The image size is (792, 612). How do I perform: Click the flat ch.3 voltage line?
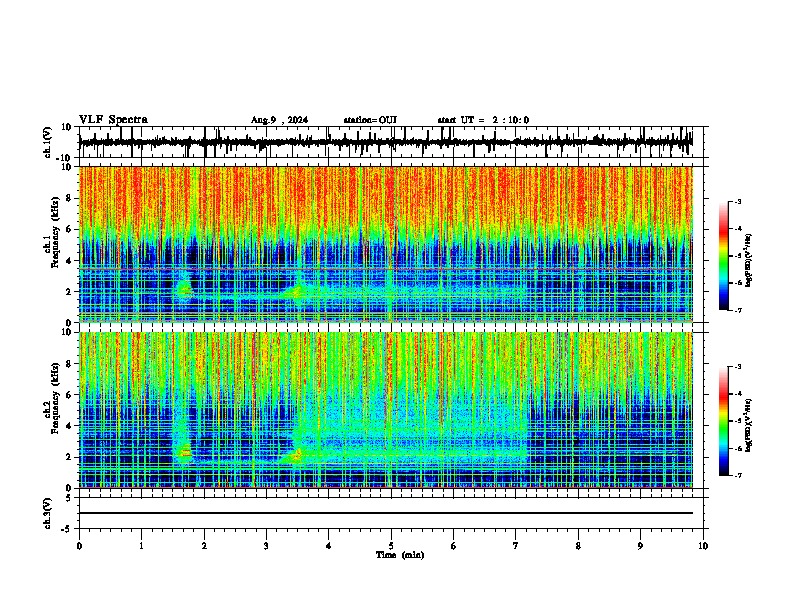386,513
